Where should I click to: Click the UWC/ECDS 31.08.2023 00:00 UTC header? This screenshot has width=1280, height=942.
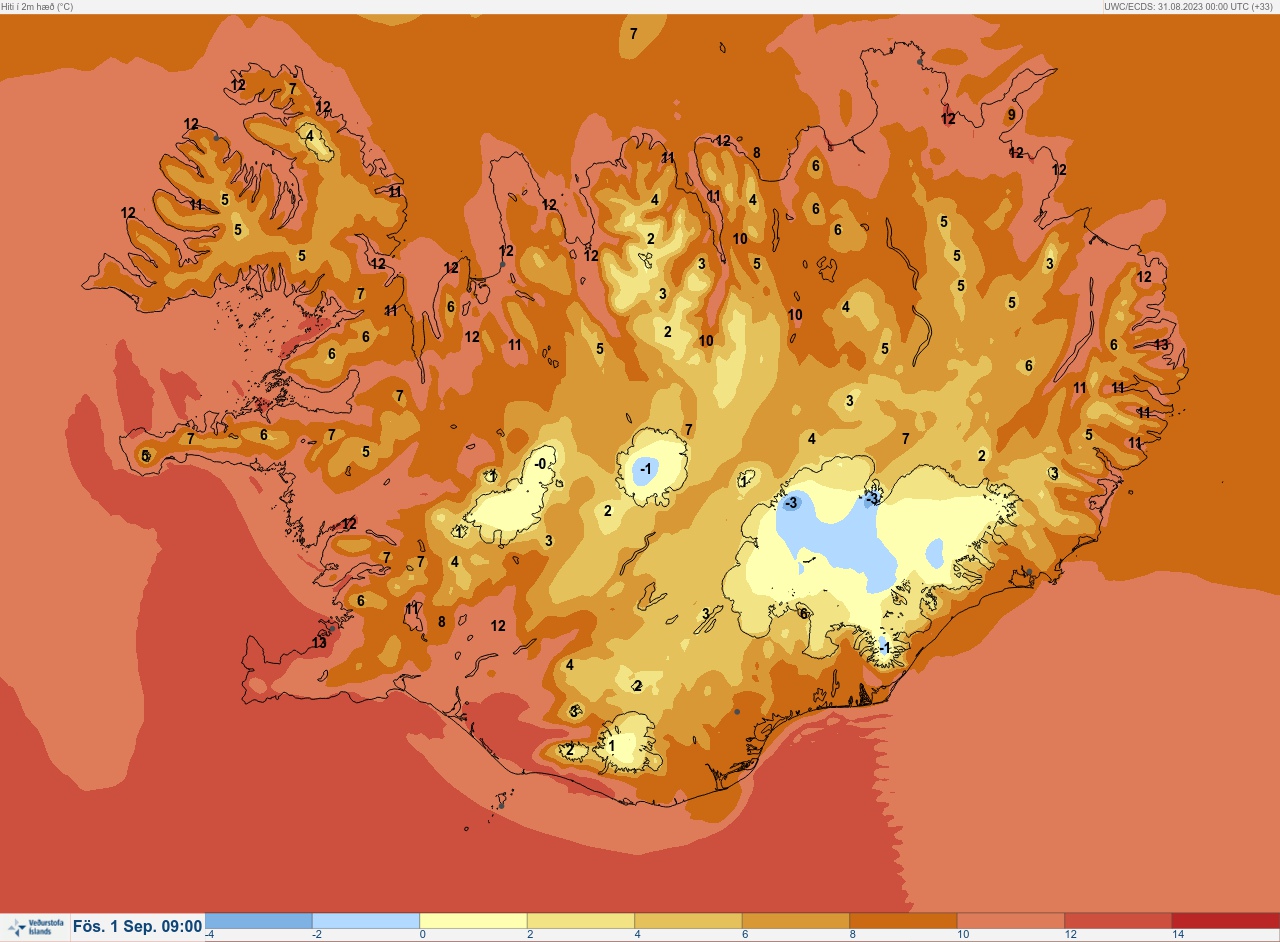1190,6
